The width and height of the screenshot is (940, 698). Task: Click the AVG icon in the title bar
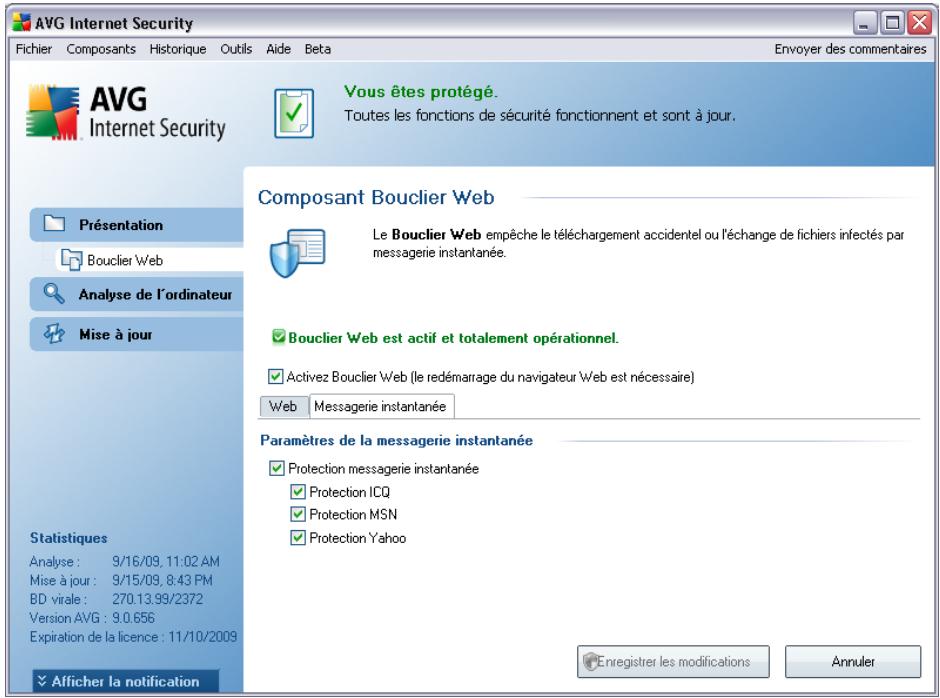tap(22, 23)
